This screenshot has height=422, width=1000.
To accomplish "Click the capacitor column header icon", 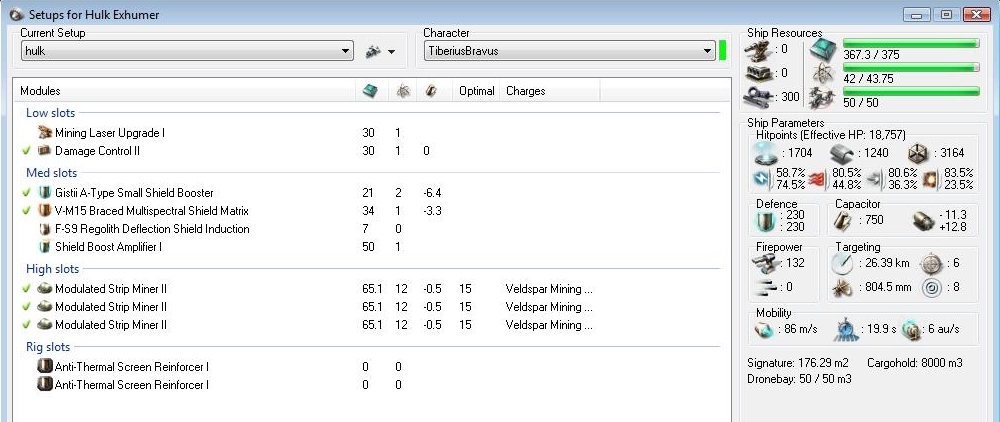I will [430, 91].
